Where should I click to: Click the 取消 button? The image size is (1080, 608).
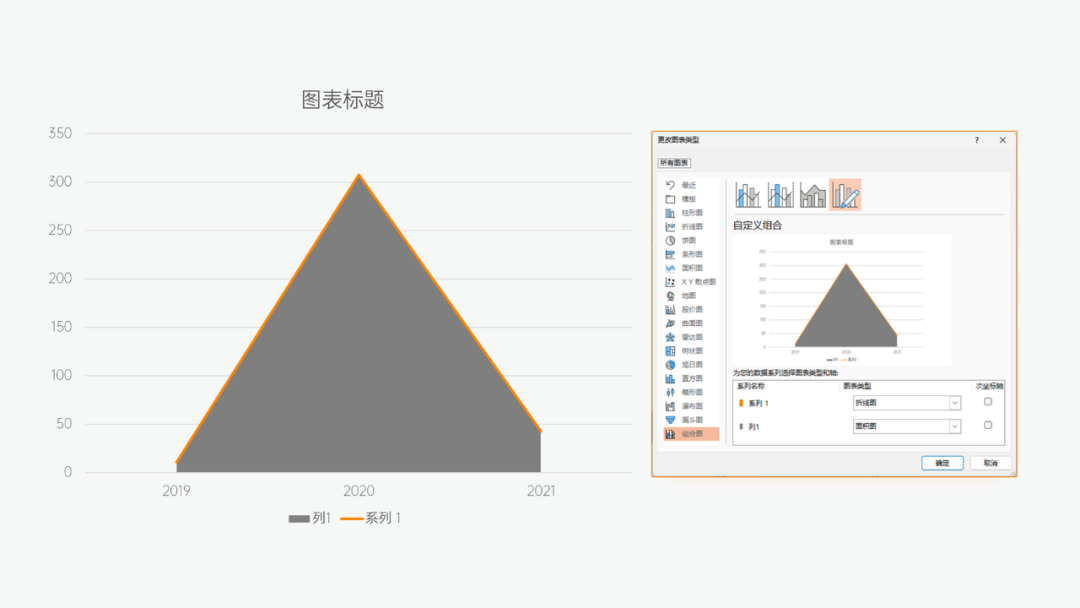[x=990, y=463]
